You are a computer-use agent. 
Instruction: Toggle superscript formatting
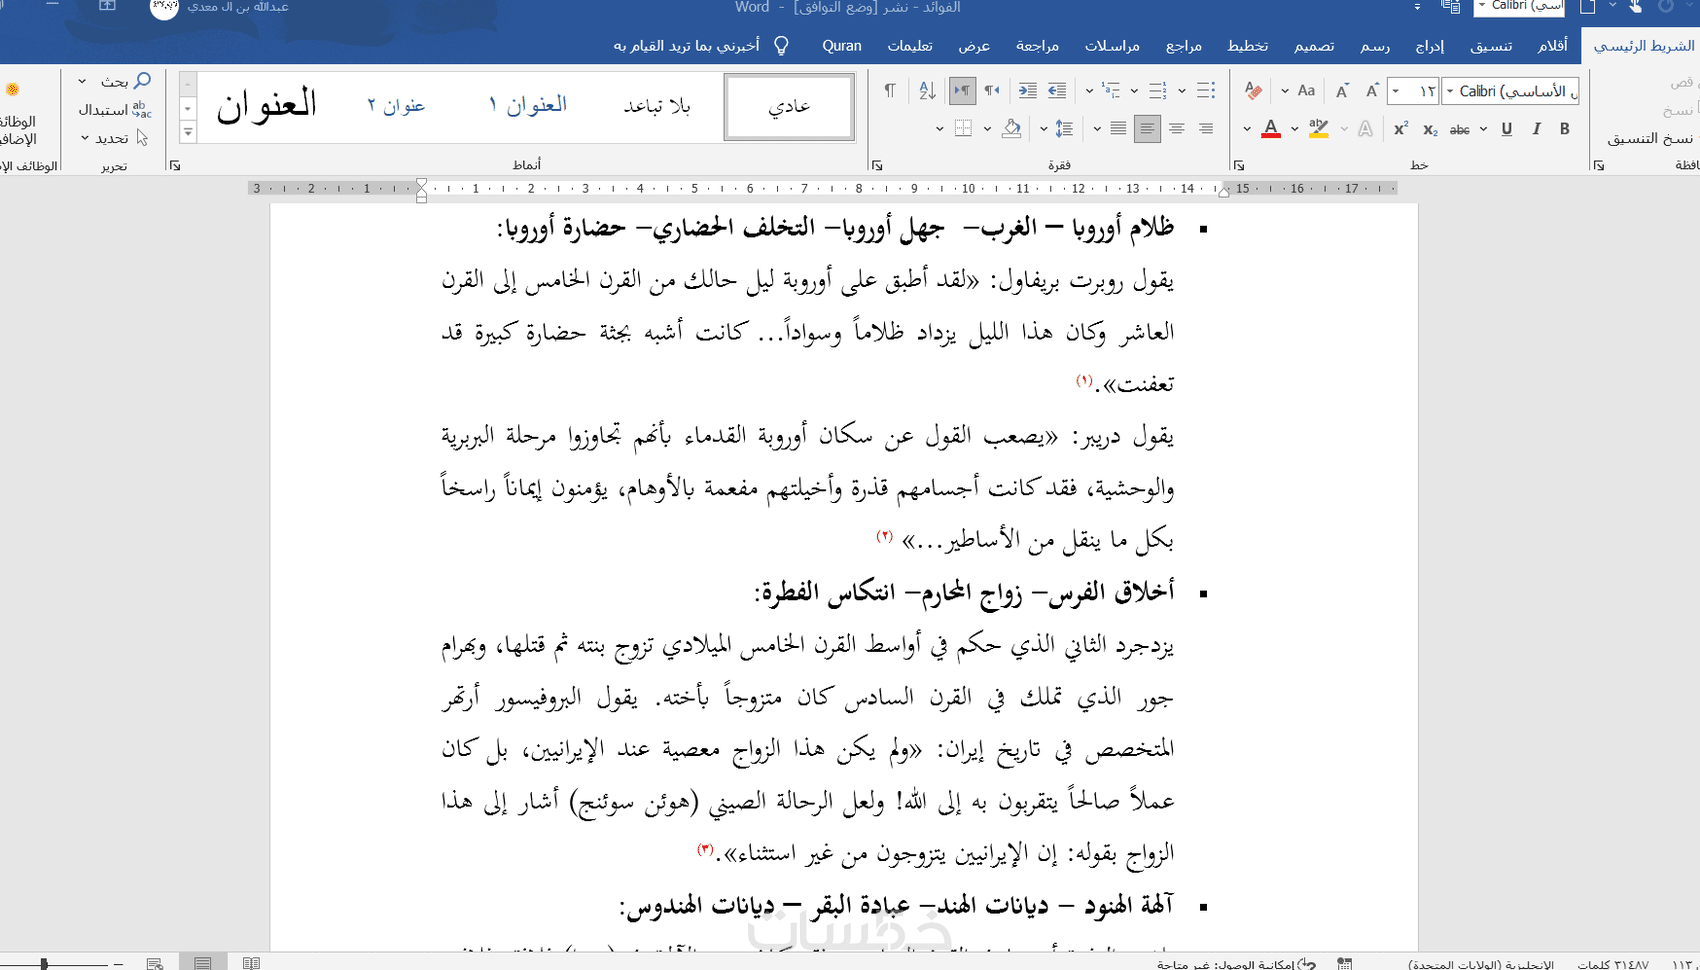click(1401, 129)
